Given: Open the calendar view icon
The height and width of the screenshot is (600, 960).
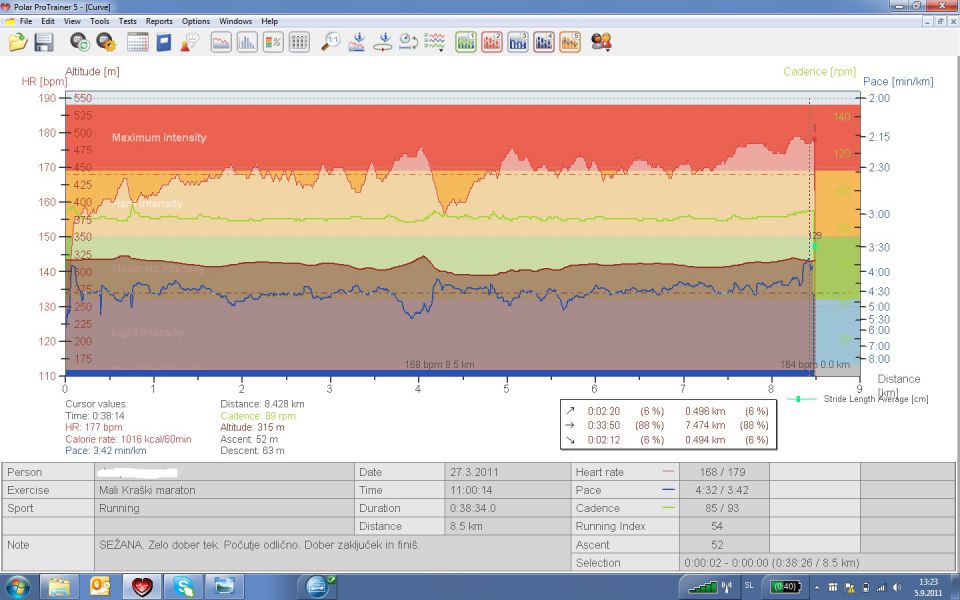Looking at the screenshot, I should point(138,42).
